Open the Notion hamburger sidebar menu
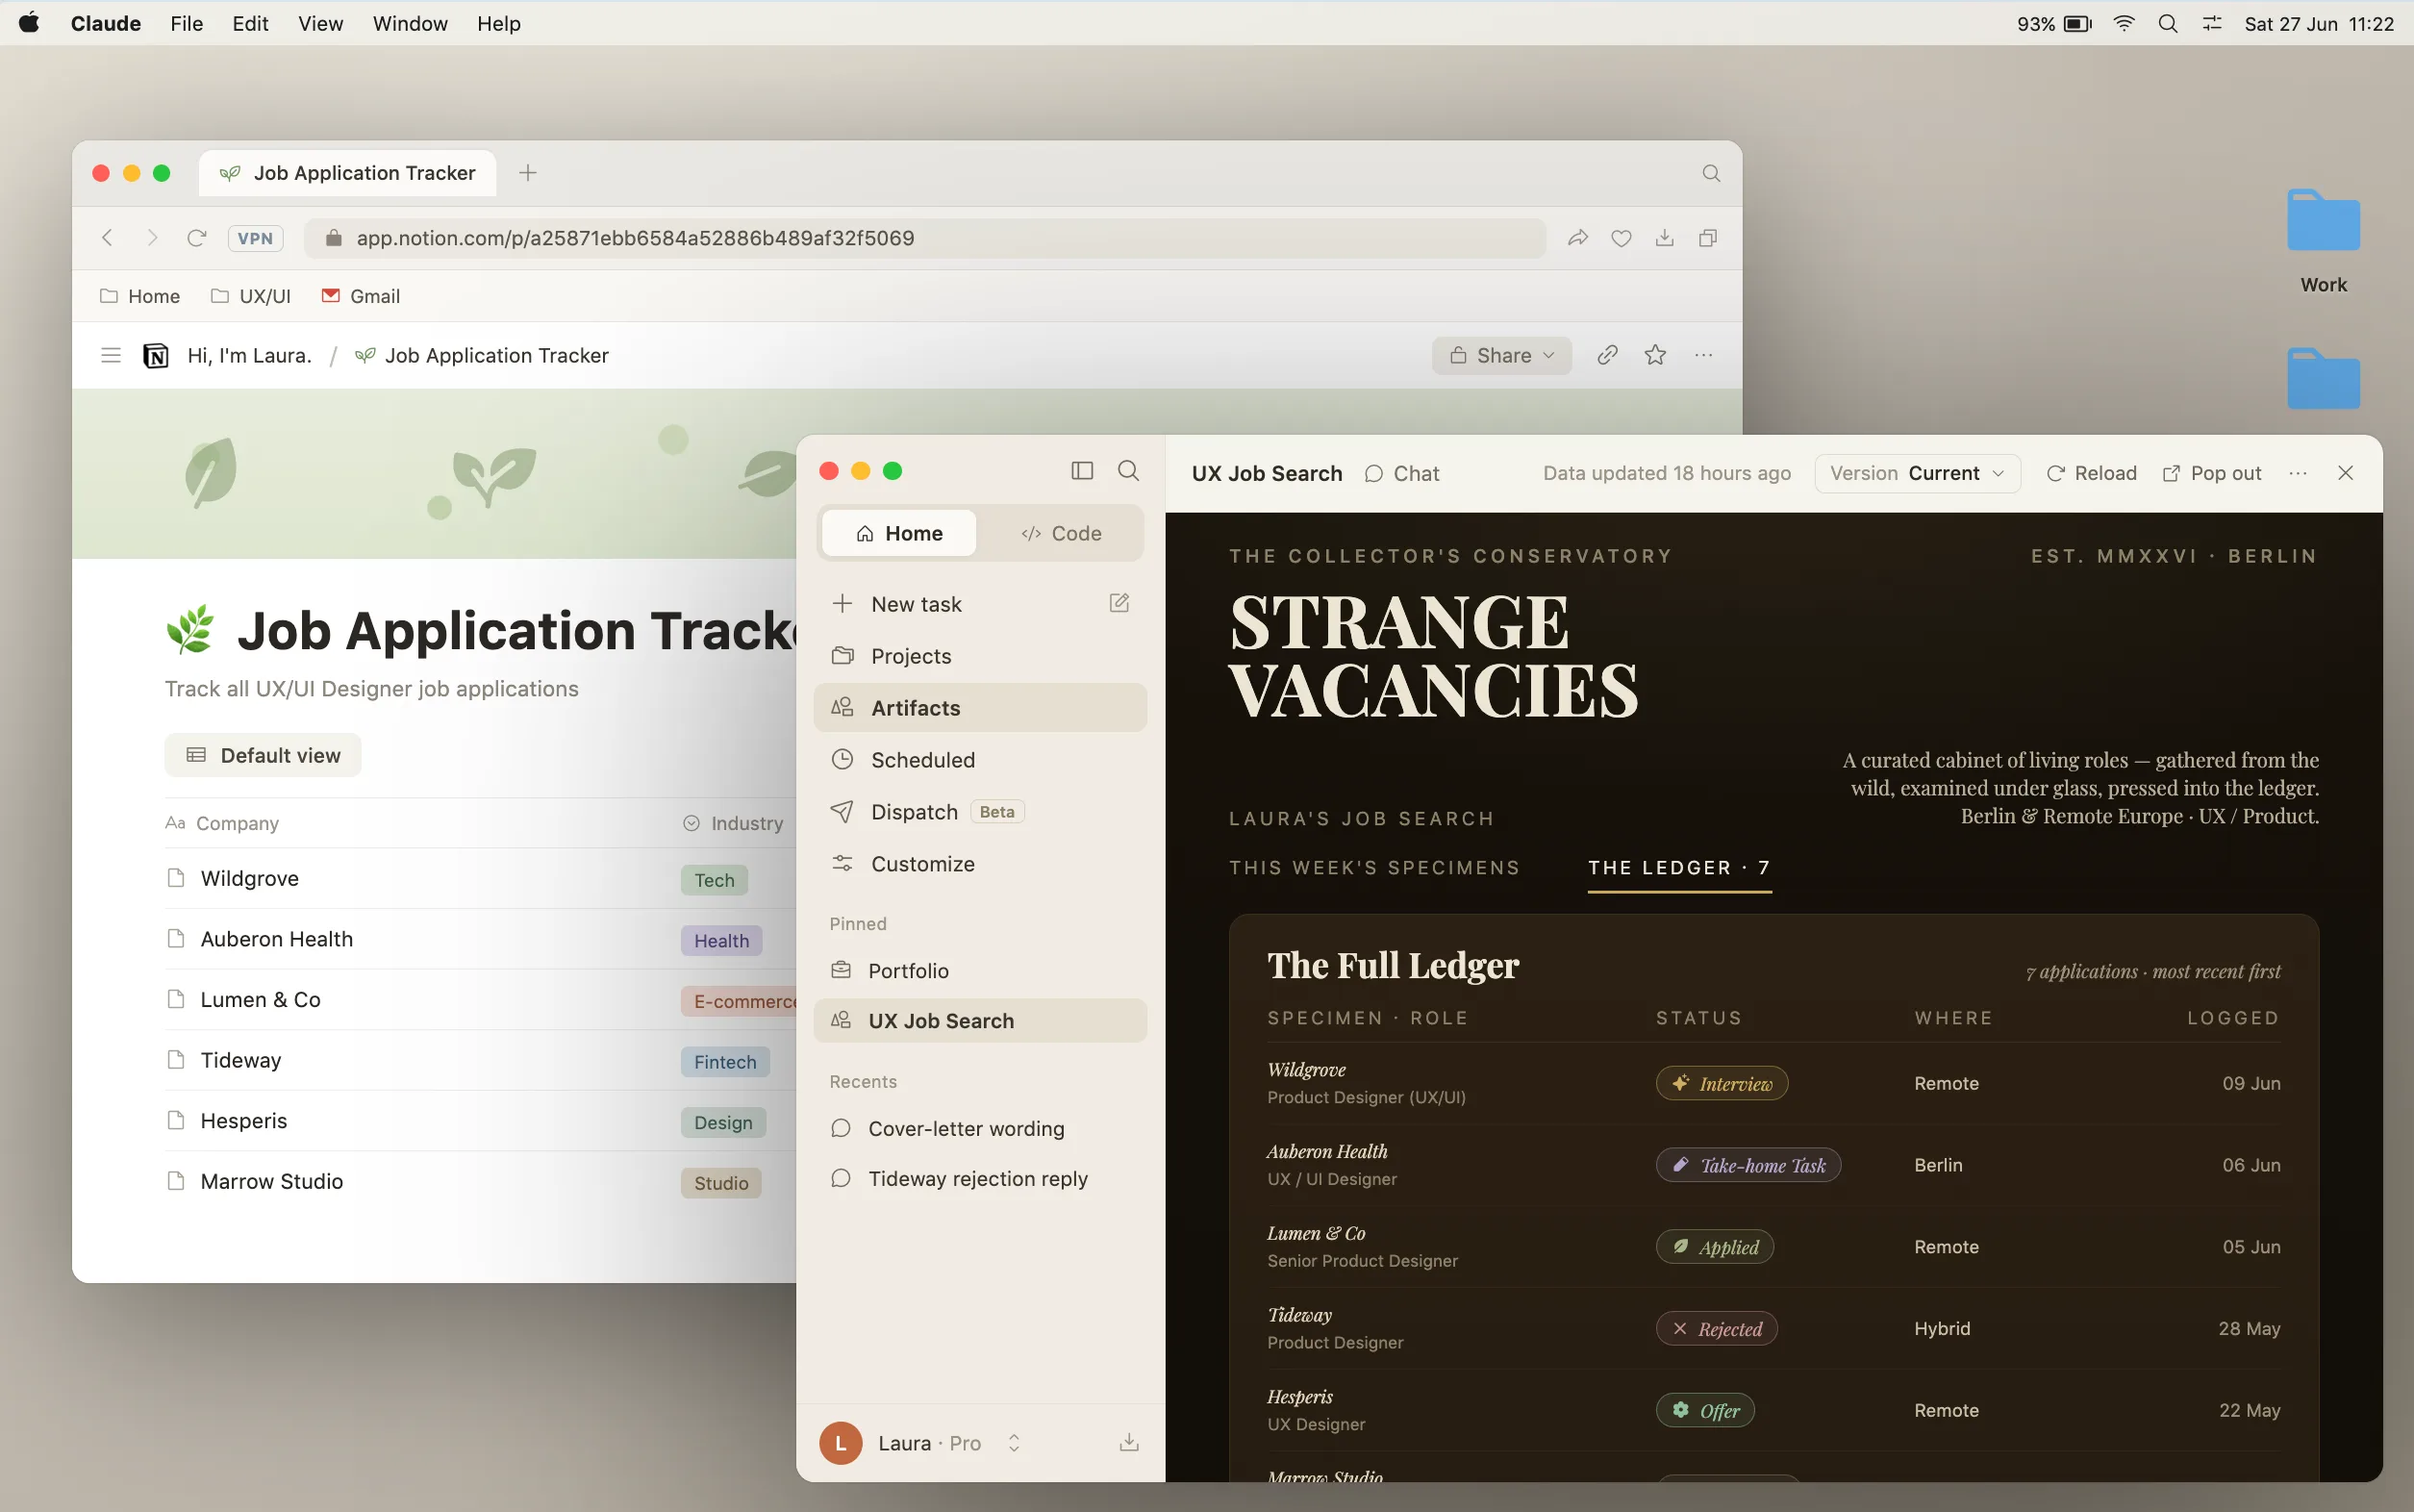Screen dimensions: 2414x1512 pos(111,355)
